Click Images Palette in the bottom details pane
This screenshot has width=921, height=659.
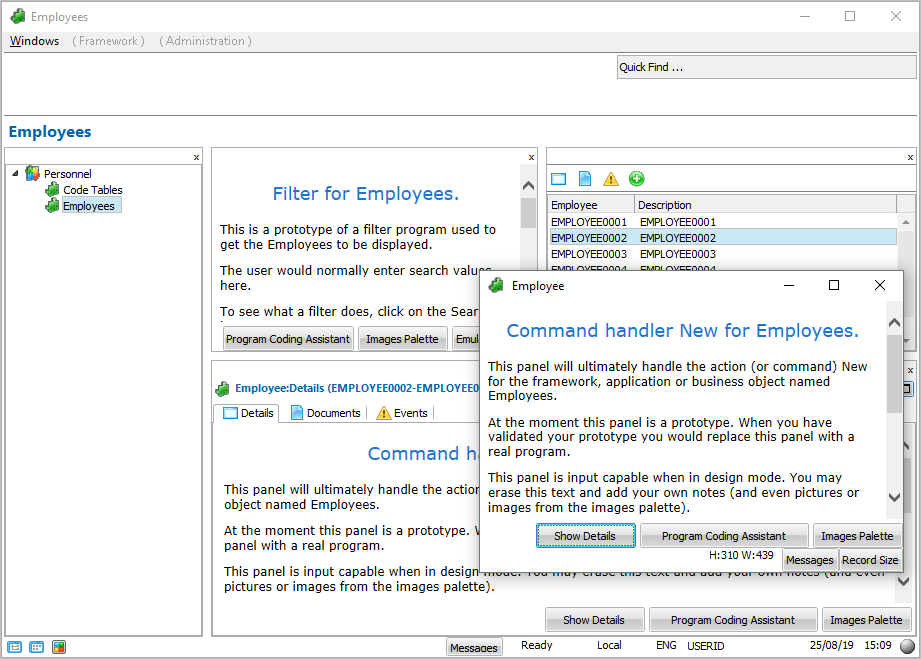tap(866, 620)
